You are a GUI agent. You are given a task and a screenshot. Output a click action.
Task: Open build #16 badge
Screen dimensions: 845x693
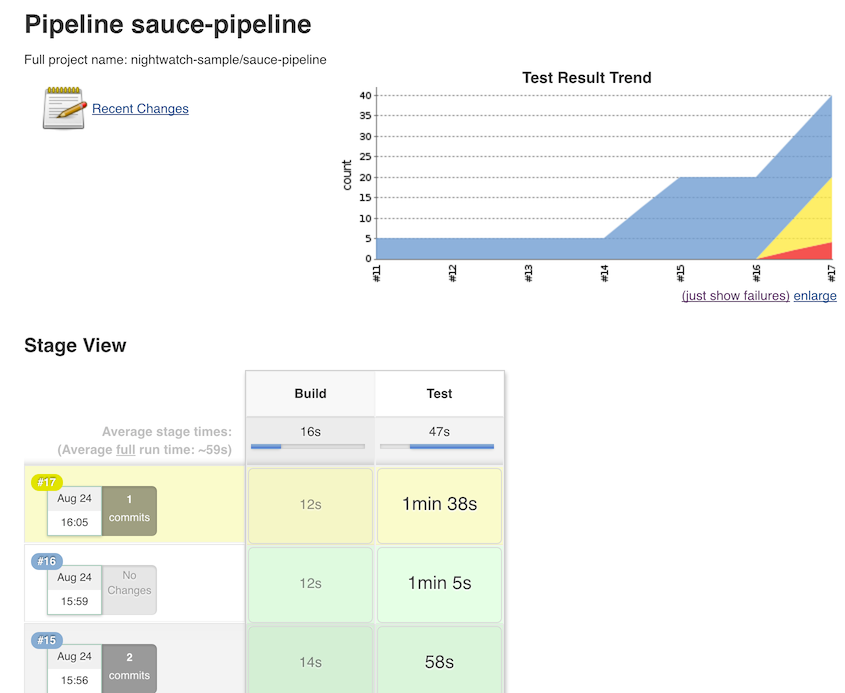(47, 561)
